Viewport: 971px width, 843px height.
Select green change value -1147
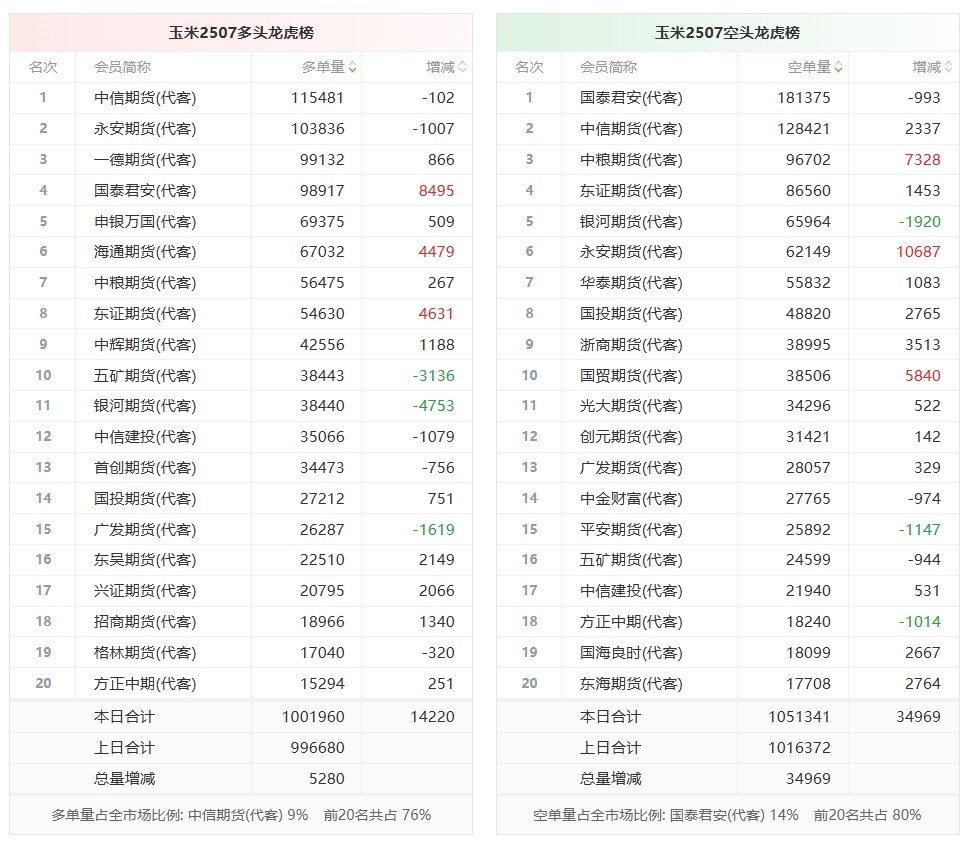tap(920, 530)
